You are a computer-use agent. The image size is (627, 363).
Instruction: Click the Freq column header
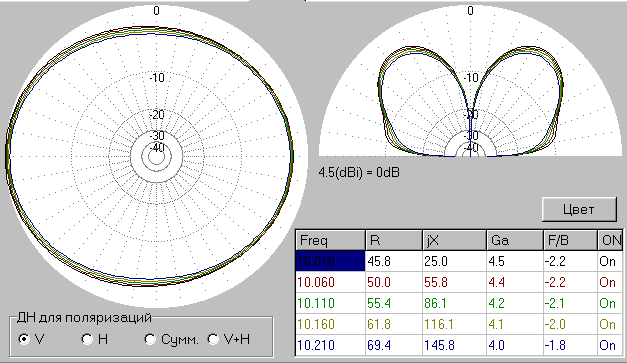[x=330, y=240]
